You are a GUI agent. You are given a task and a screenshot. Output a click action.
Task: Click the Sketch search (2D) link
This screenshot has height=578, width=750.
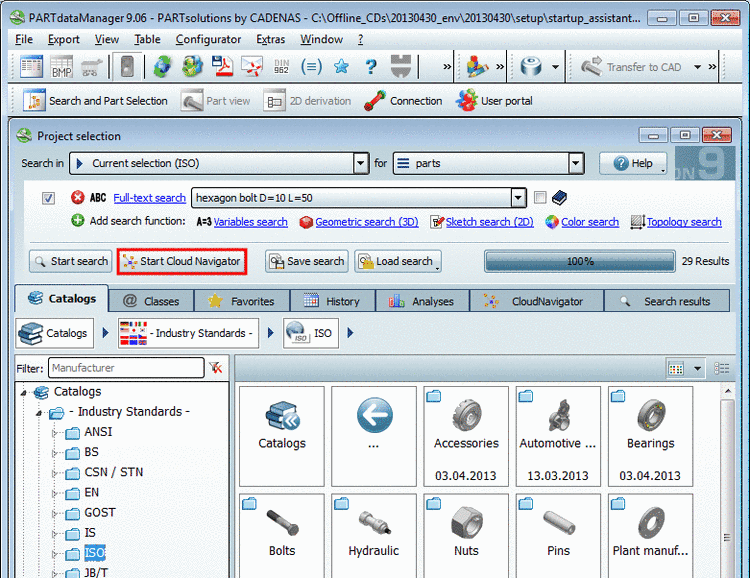pyautogui.click(x=489, y=222)
